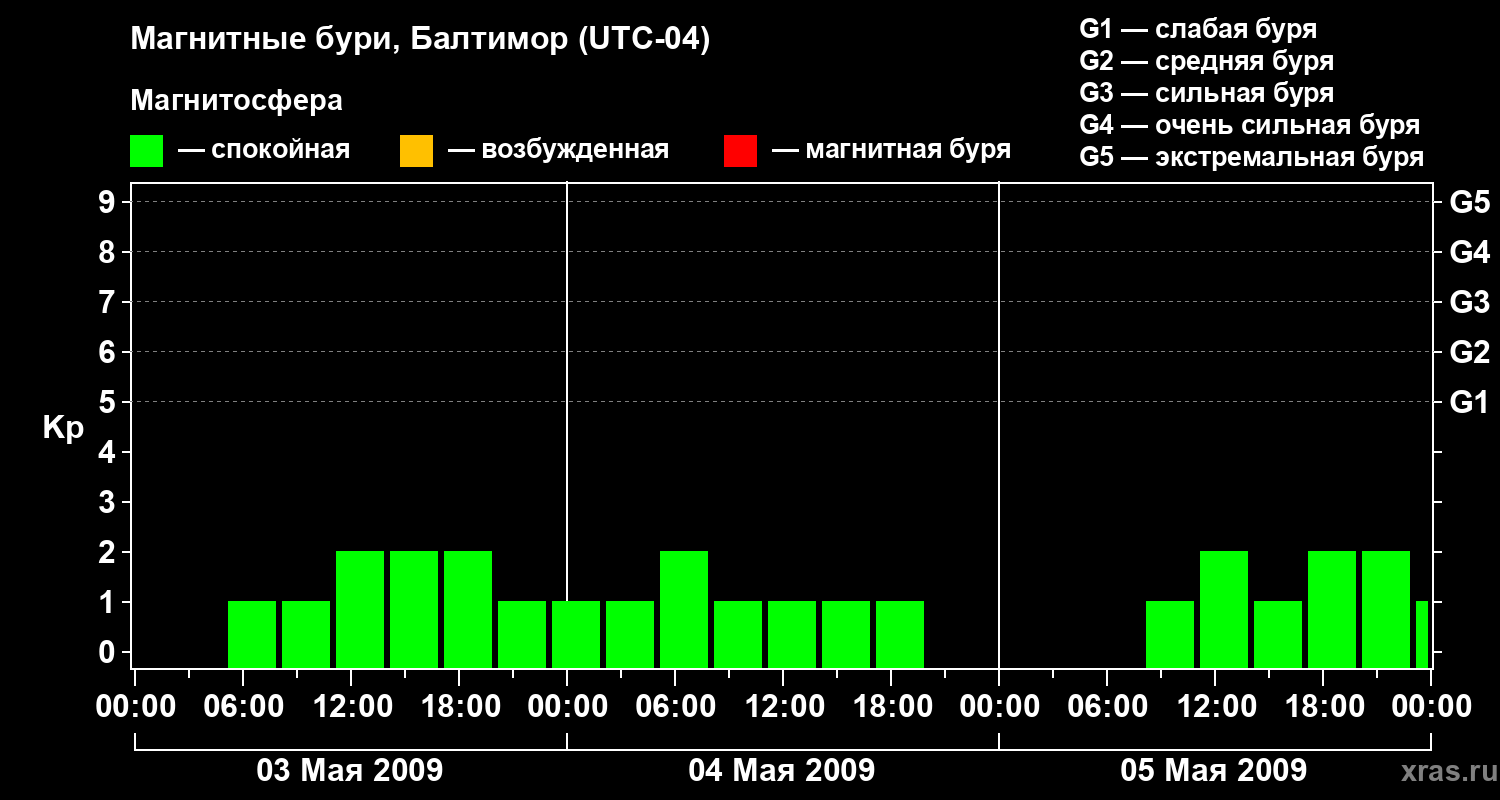Image resolution: width=1500 pixels, height=800 pixels.
Task: Click the '18:00' time label under 05 Мая
Action: click(x=1323, y=707)
